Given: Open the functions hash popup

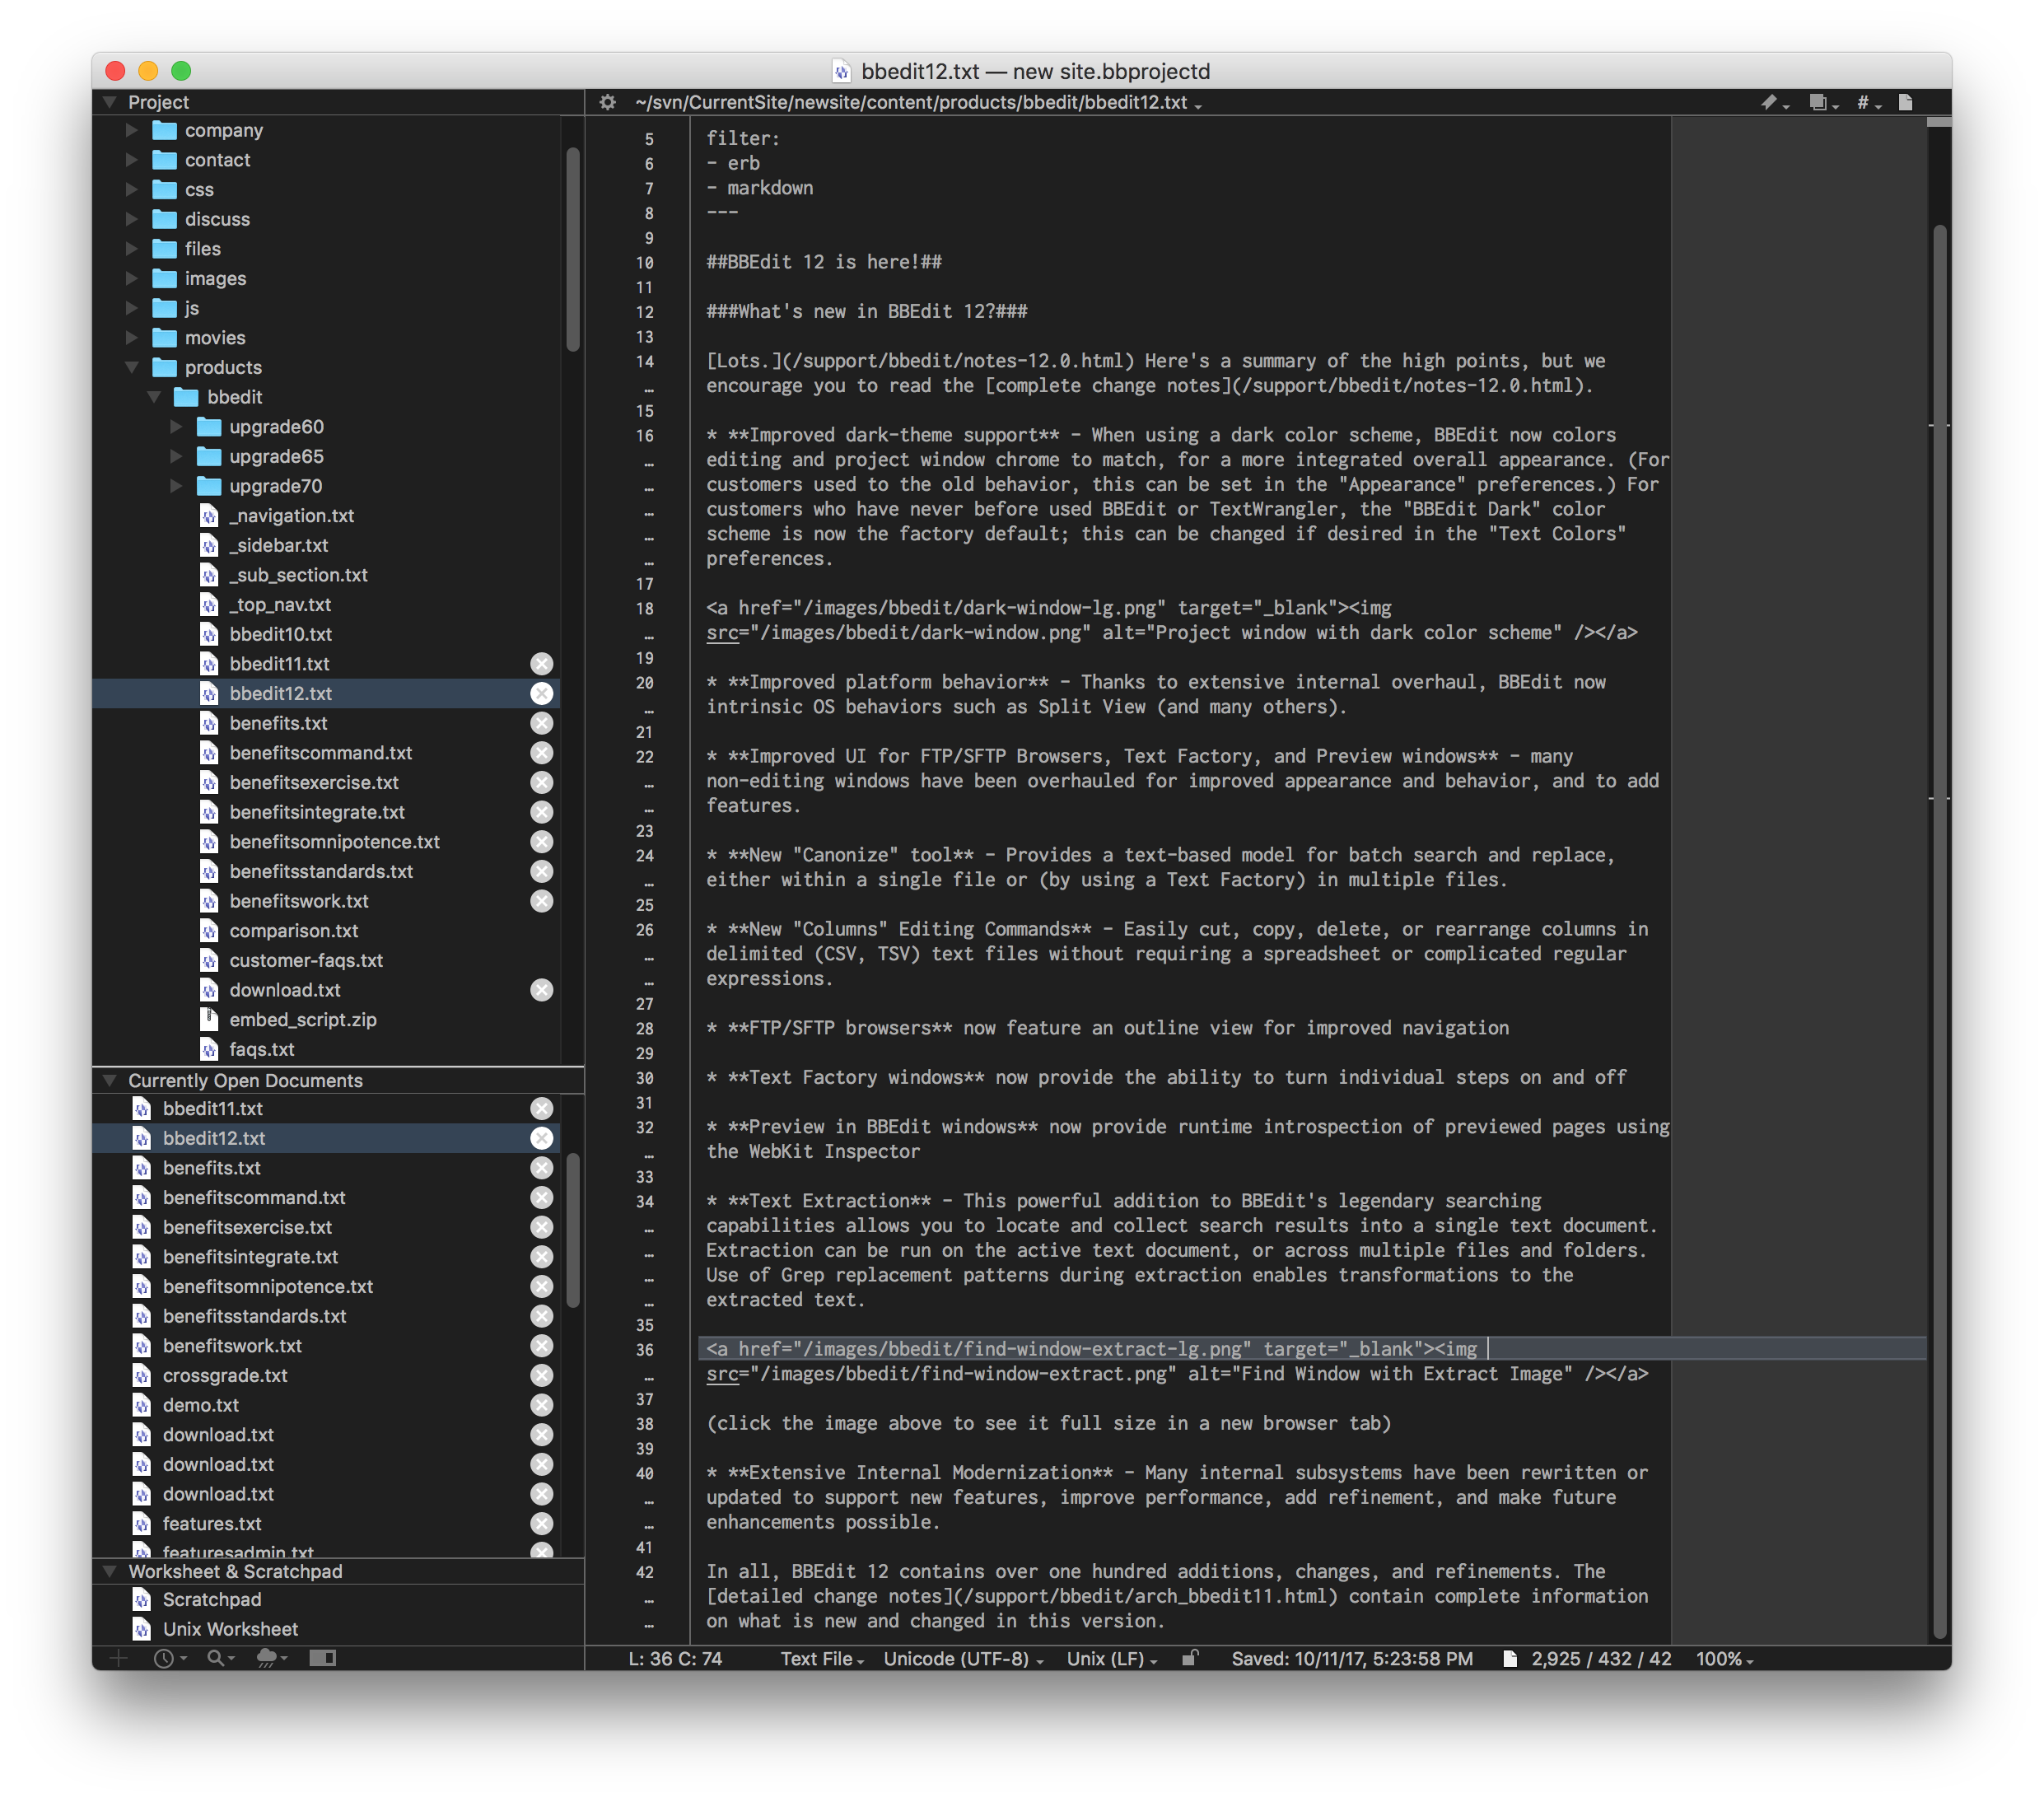Looking at the screenshot, I should point(1868,102).
